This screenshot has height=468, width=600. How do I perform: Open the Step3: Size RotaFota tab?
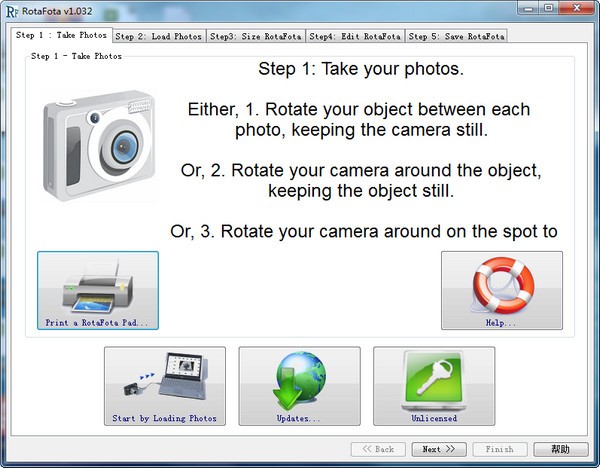pos(256,36)
